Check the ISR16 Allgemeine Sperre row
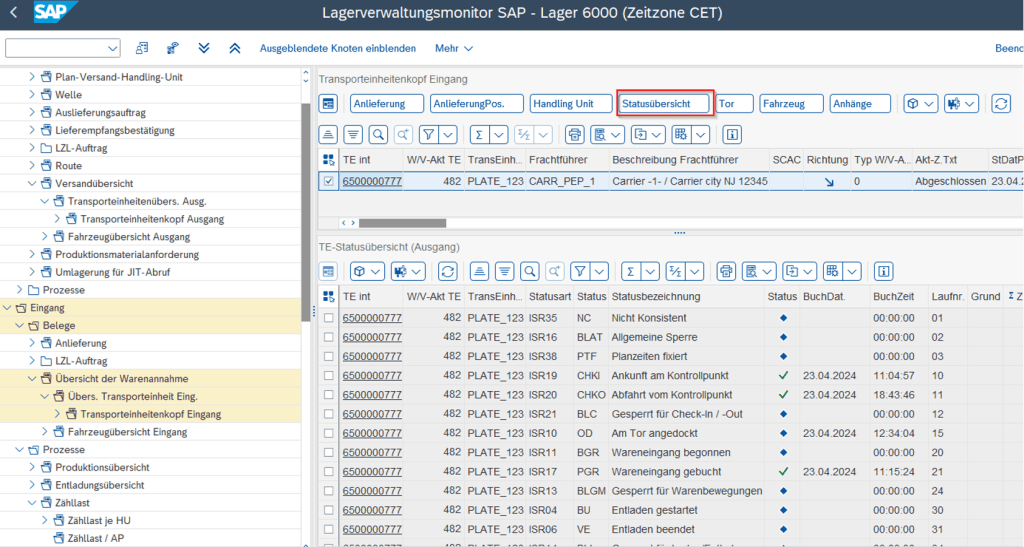This screenshot has width=1024, height=547. 328,337
